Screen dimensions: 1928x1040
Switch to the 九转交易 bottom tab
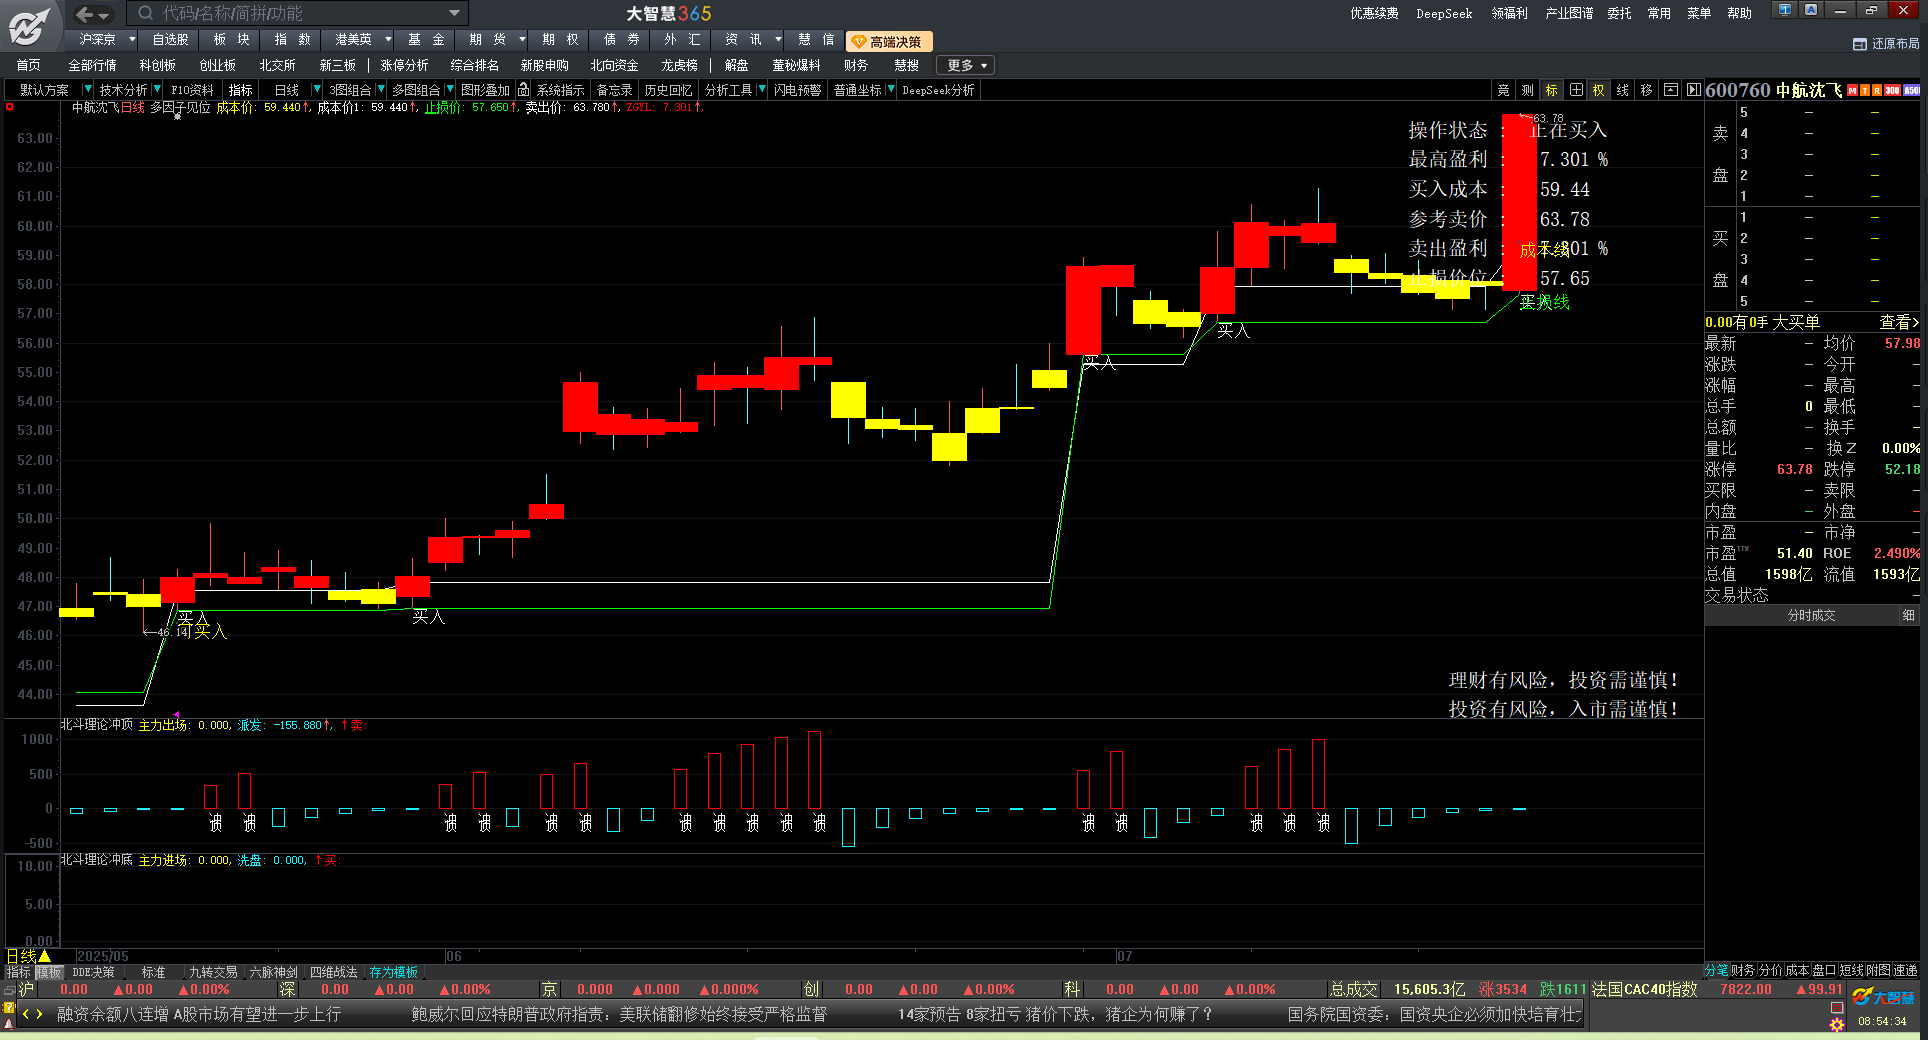coord(213,972)
